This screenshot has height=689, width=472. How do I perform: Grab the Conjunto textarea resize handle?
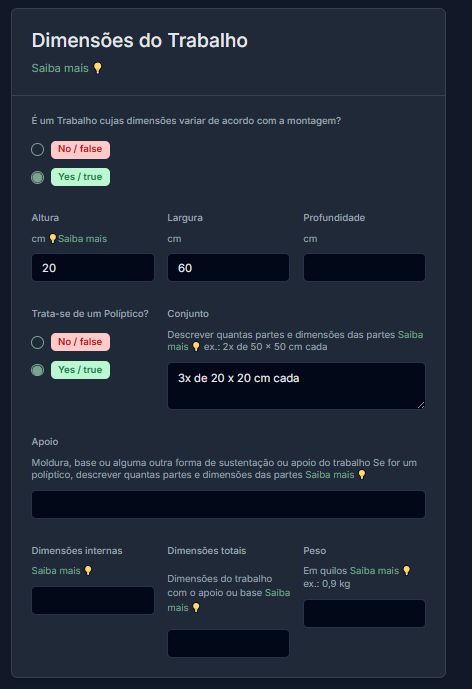coord(421,405)
